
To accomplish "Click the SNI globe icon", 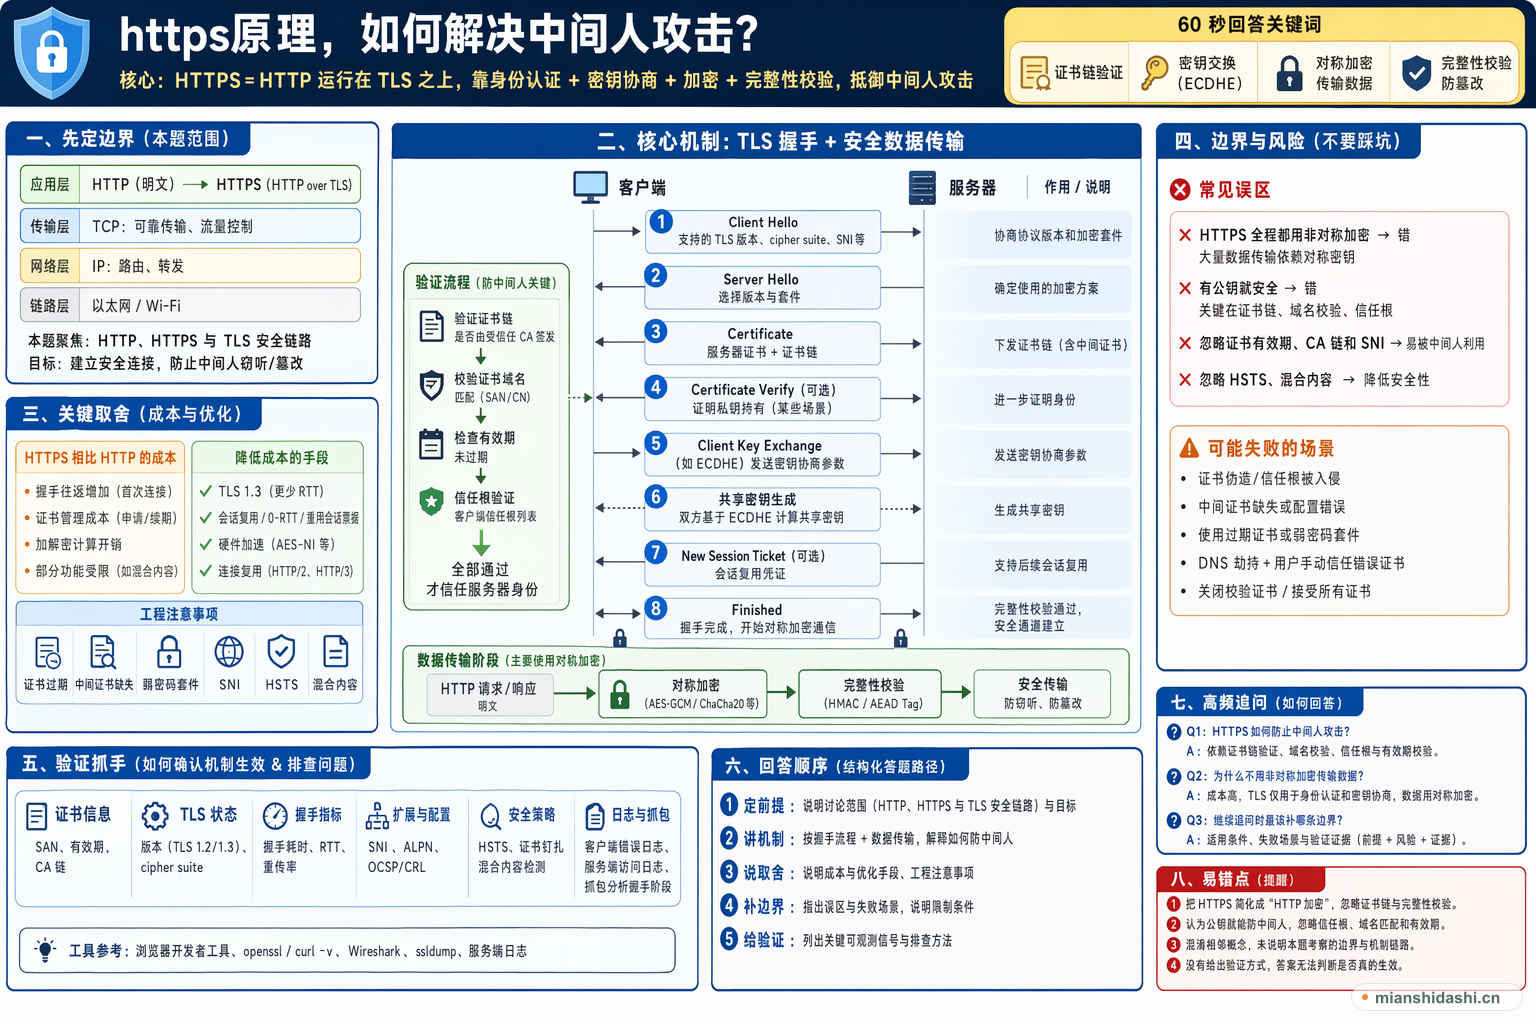I will tap(229, 652).
